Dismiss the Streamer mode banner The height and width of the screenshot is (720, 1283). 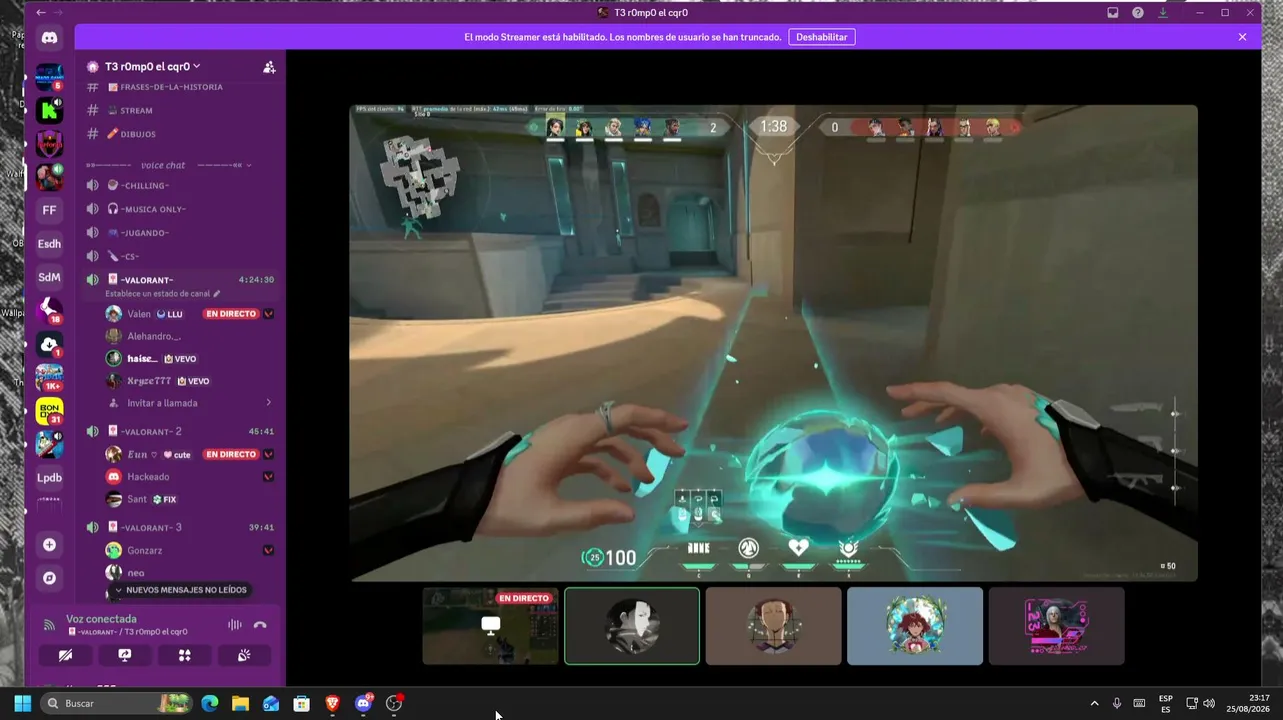[1243, 37]
